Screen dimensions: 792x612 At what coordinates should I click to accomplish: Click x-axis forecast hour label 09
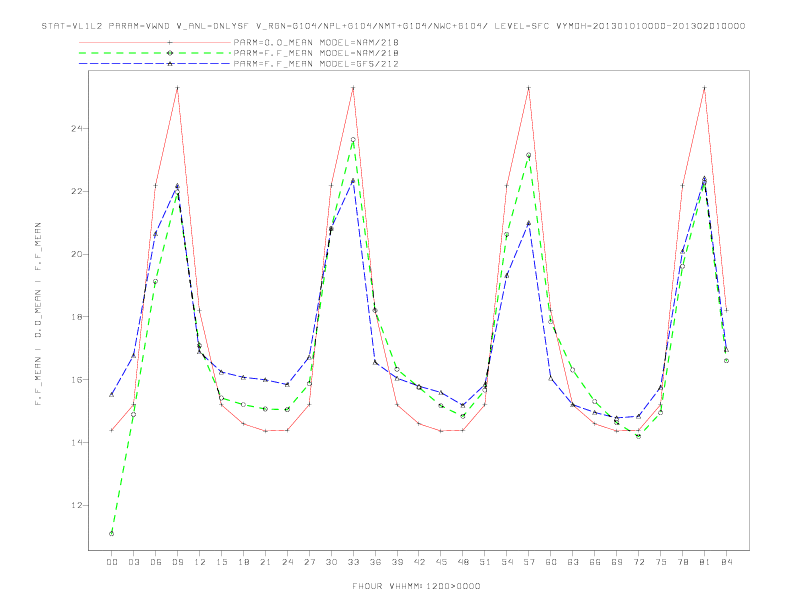tap(177, 562)
